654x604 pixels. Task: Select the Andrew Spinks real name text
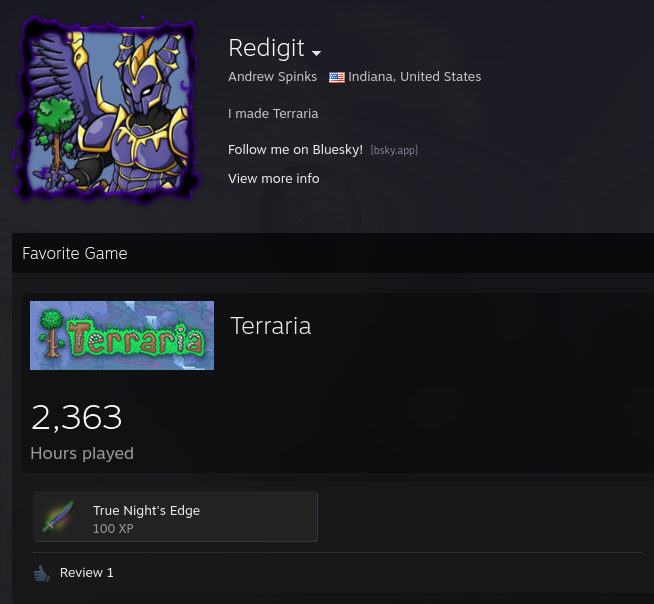(x=272, y=77)
